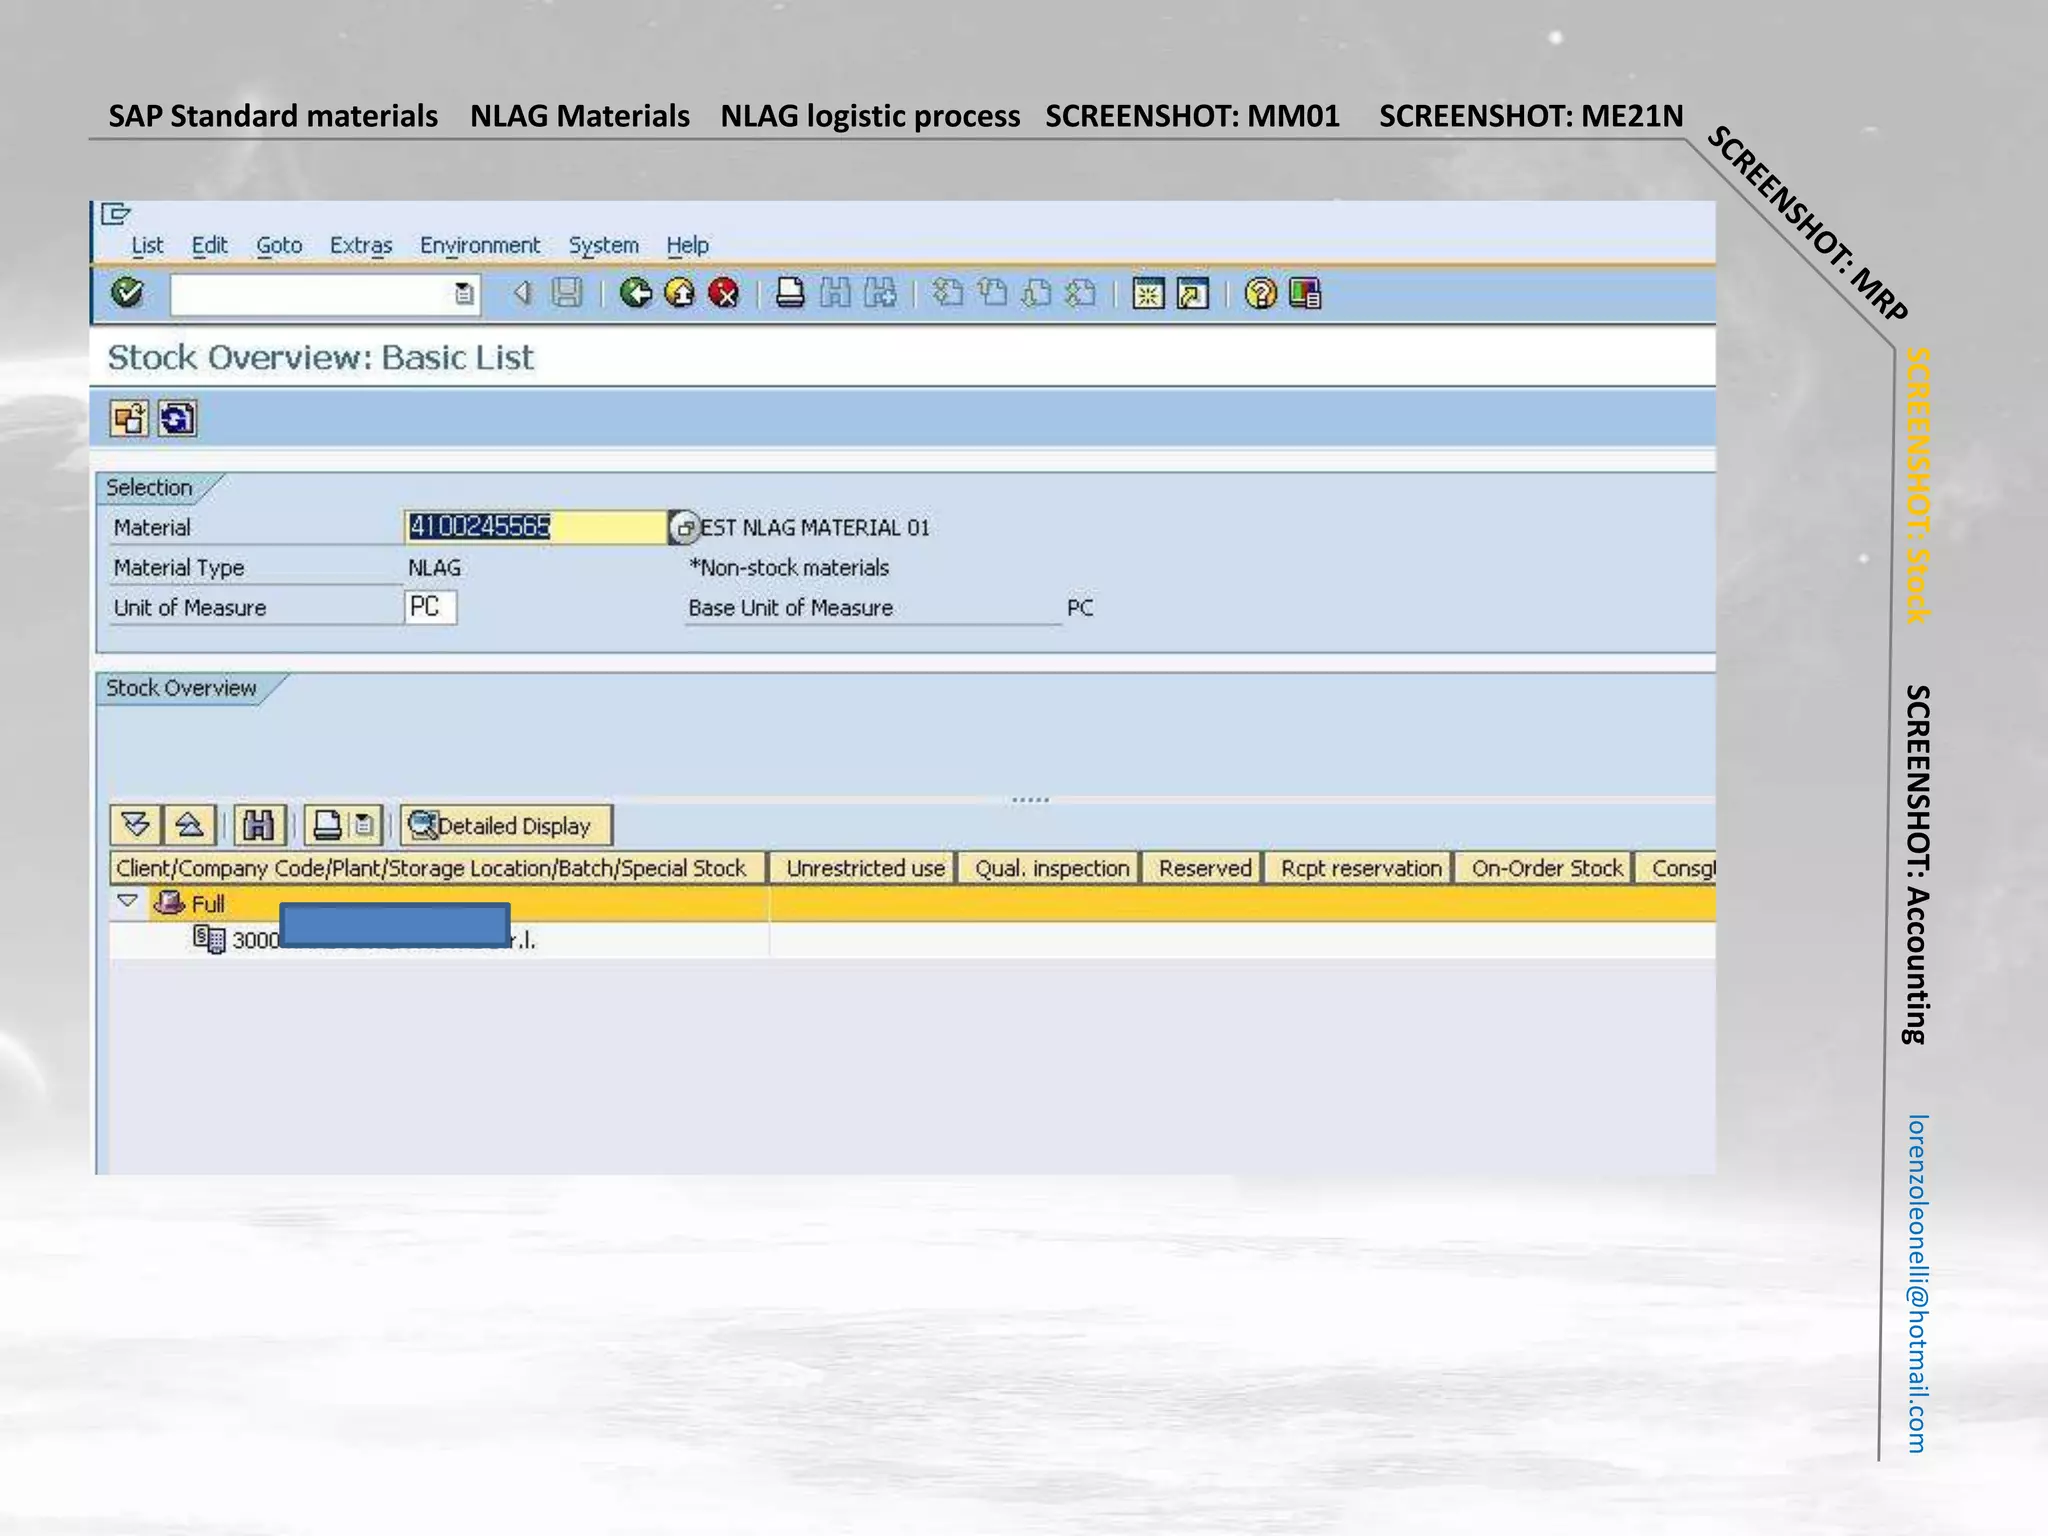This screenshot has width=2048, height=1536.
Task: Click the Unrestricted use column header
Action: [x=864, y=868]
